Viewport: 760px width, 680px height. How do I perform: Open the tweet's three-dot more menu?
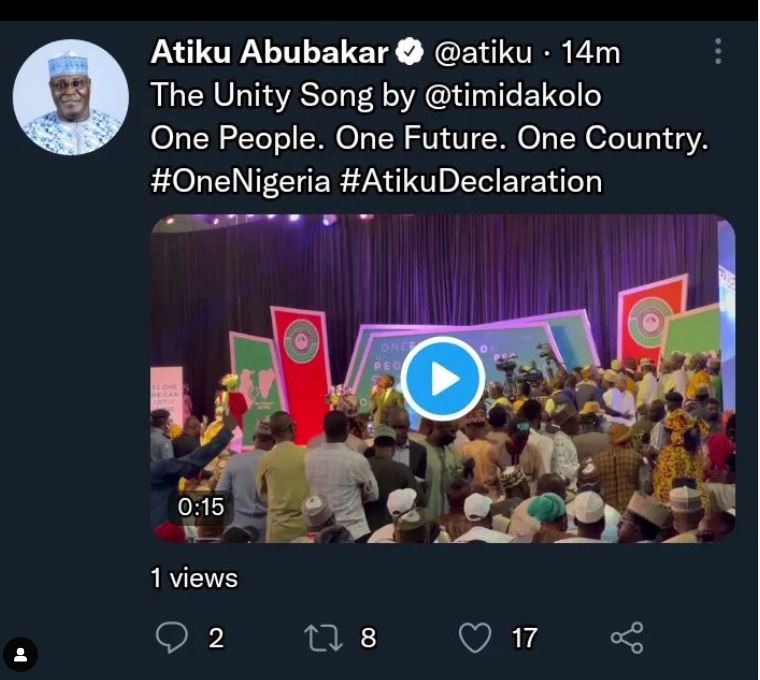717,52
